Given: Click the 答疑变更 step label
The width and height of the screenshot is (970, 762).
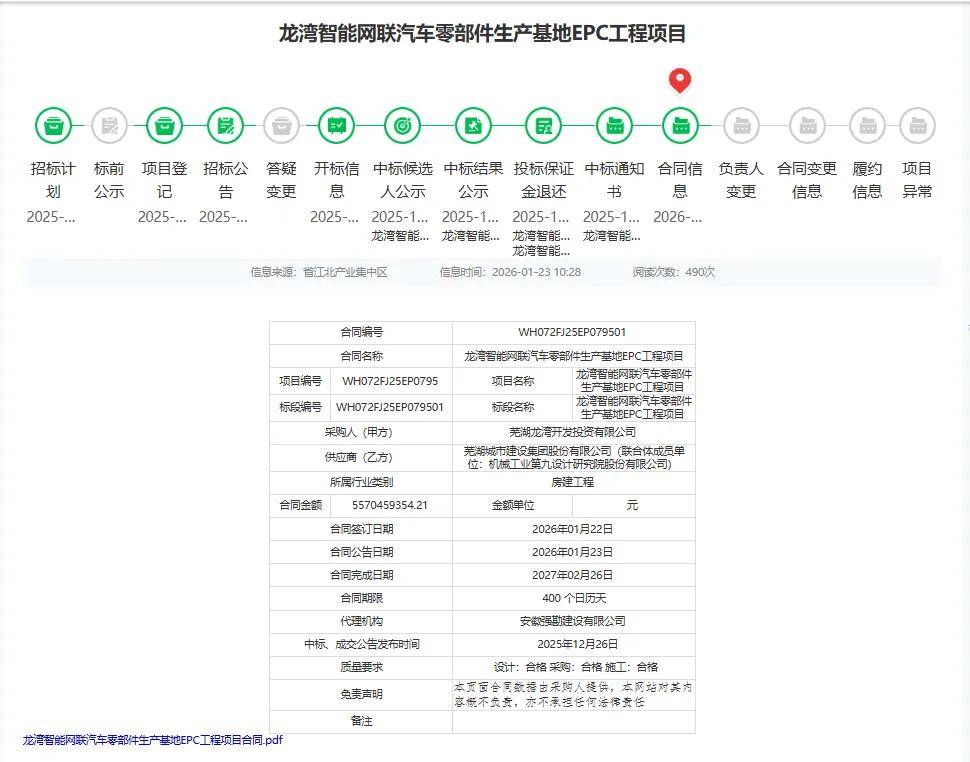Looking at the screenshot, I should tap(281, 180).
